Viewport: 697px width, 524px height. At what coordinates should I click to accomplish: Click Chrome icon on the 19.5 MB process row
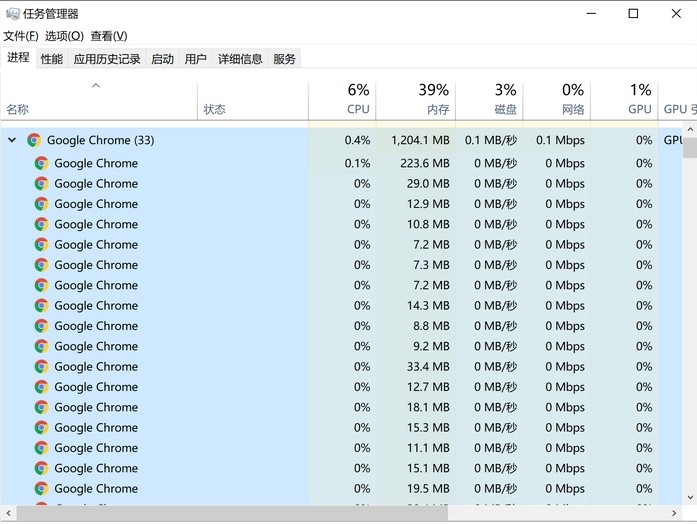point(41,489)
